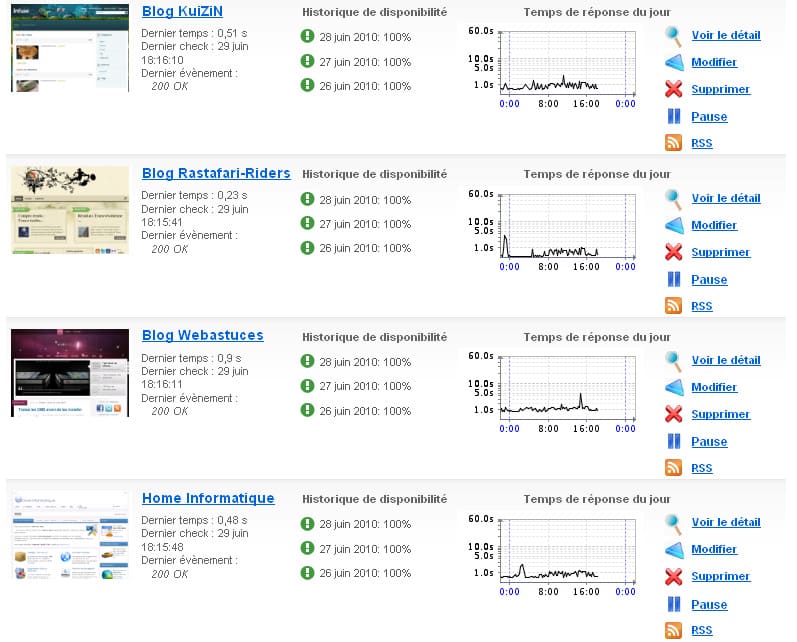Open the Blog Webastuces site thumbnail
The image size is (797, 642).
[x=70, y=372]
